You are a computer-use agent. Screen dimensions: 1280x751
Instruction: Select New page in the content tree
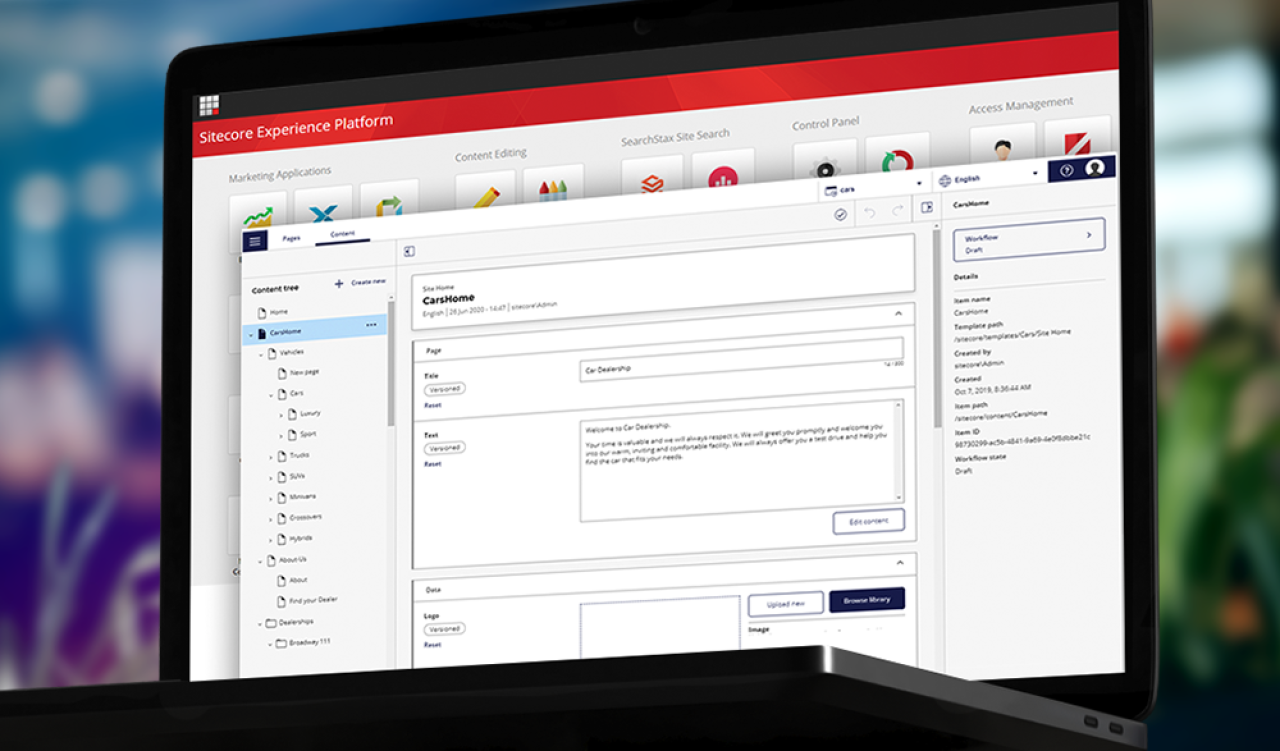tap(305, 372)
